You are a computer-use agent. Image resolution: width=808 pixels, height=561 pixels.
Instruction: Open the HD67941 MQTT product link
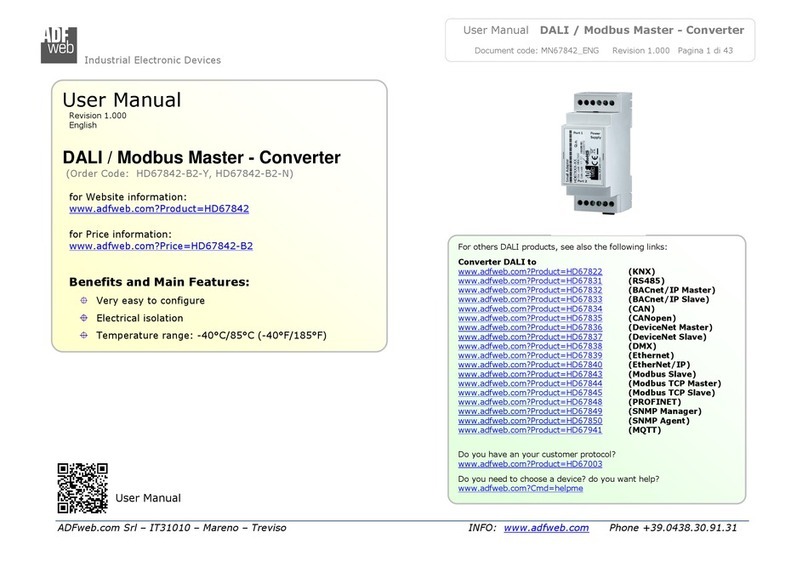[530, 430]
